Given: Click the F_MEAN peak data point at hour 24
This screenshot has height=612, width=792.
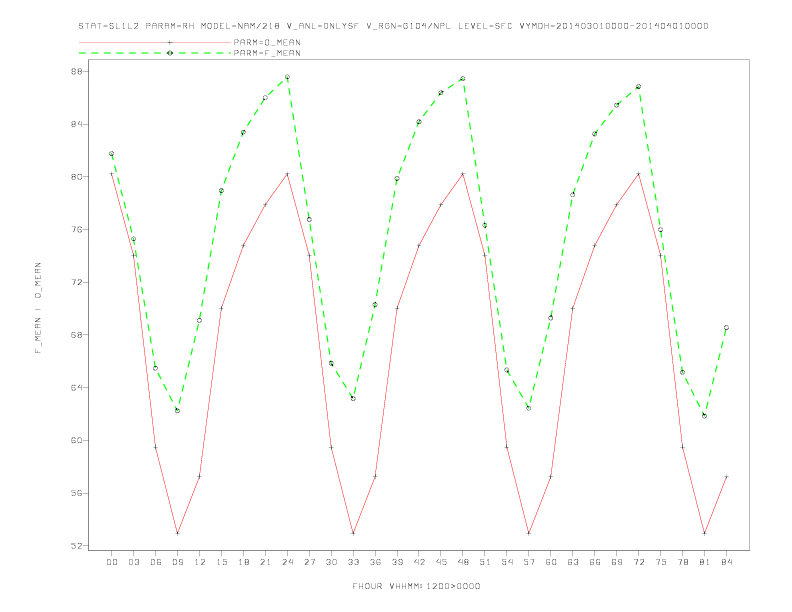Looking at the screenshot, I should tap(287, 77).
